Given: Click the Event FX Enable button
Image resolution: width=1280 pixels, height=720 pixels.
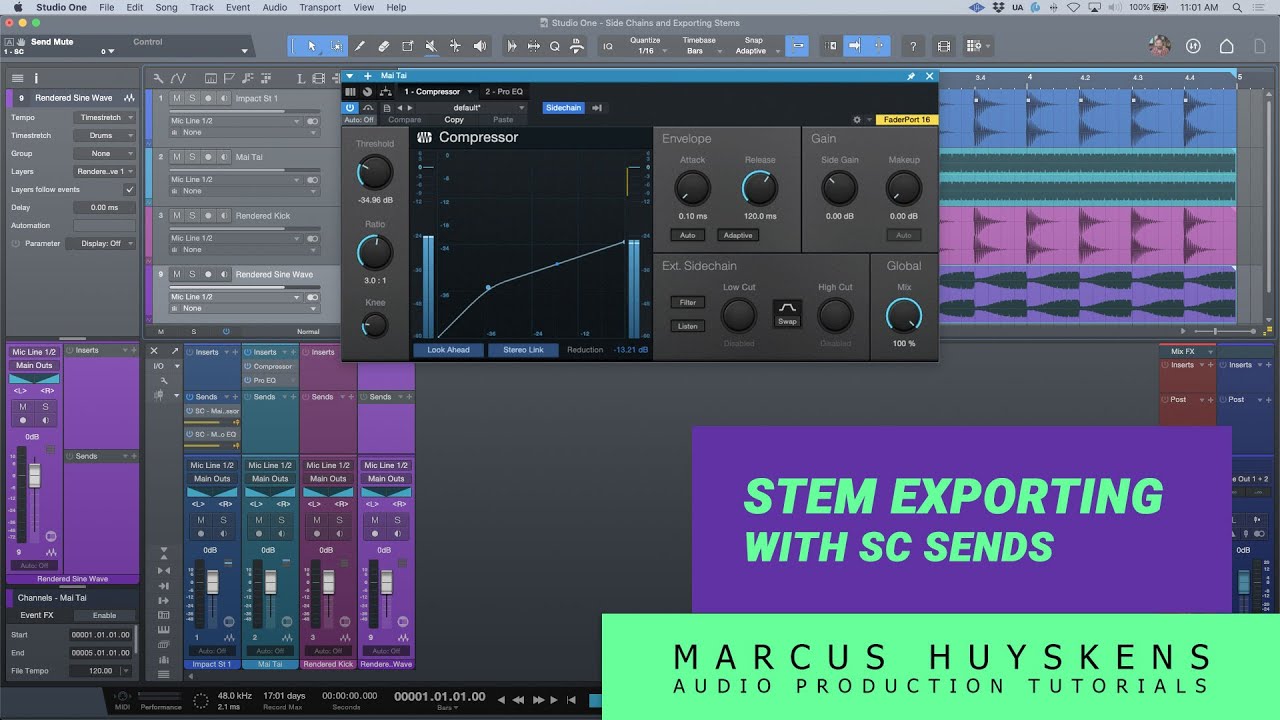Looking at the screenshot, I should [104, 615].
